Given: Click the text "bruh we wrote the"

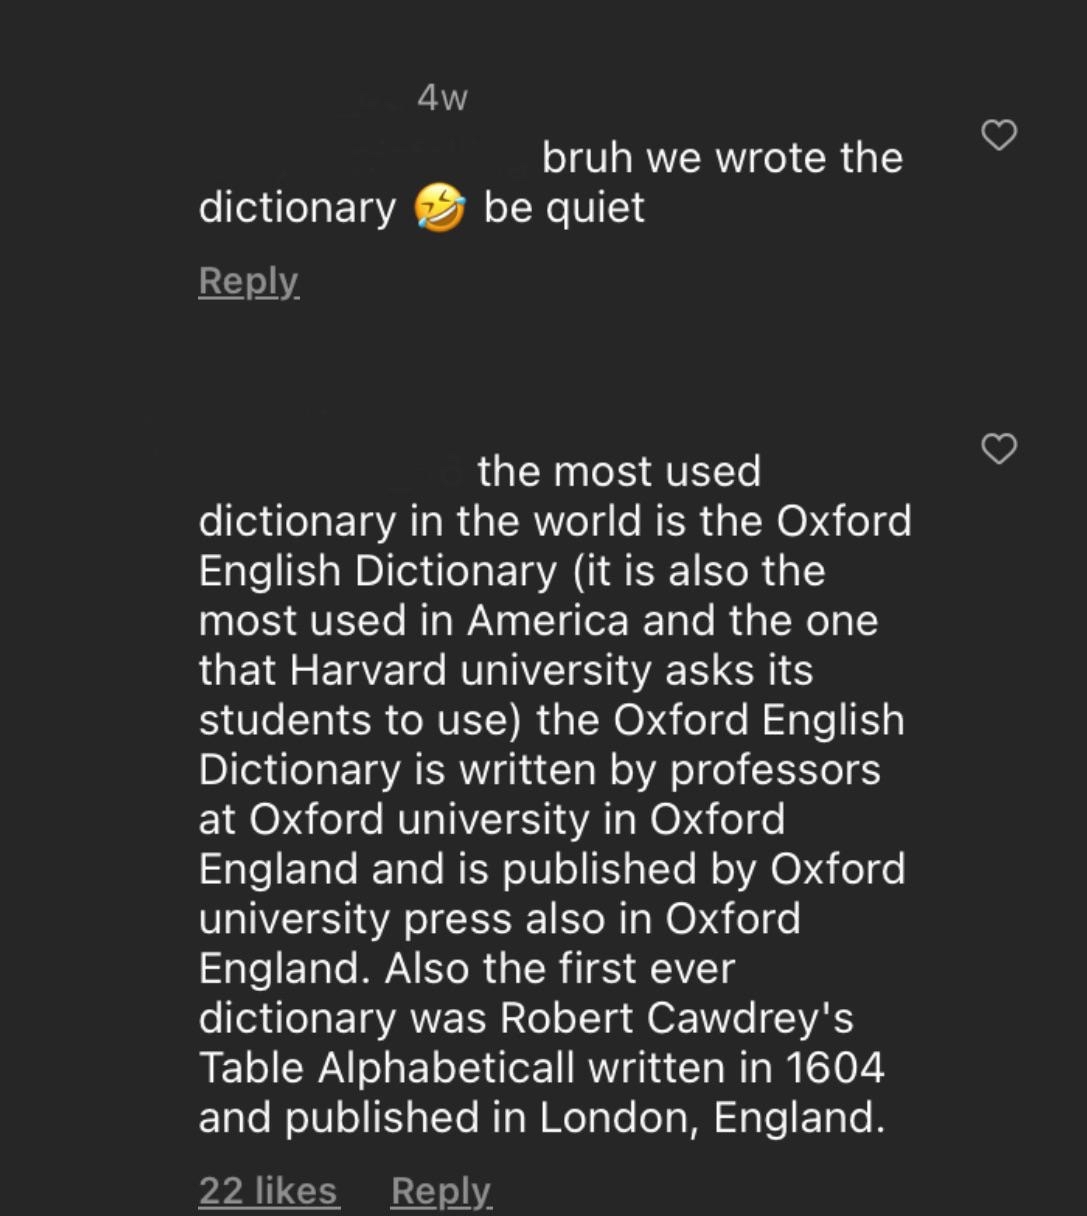Looking at the screenshot, I should [722, 158].
